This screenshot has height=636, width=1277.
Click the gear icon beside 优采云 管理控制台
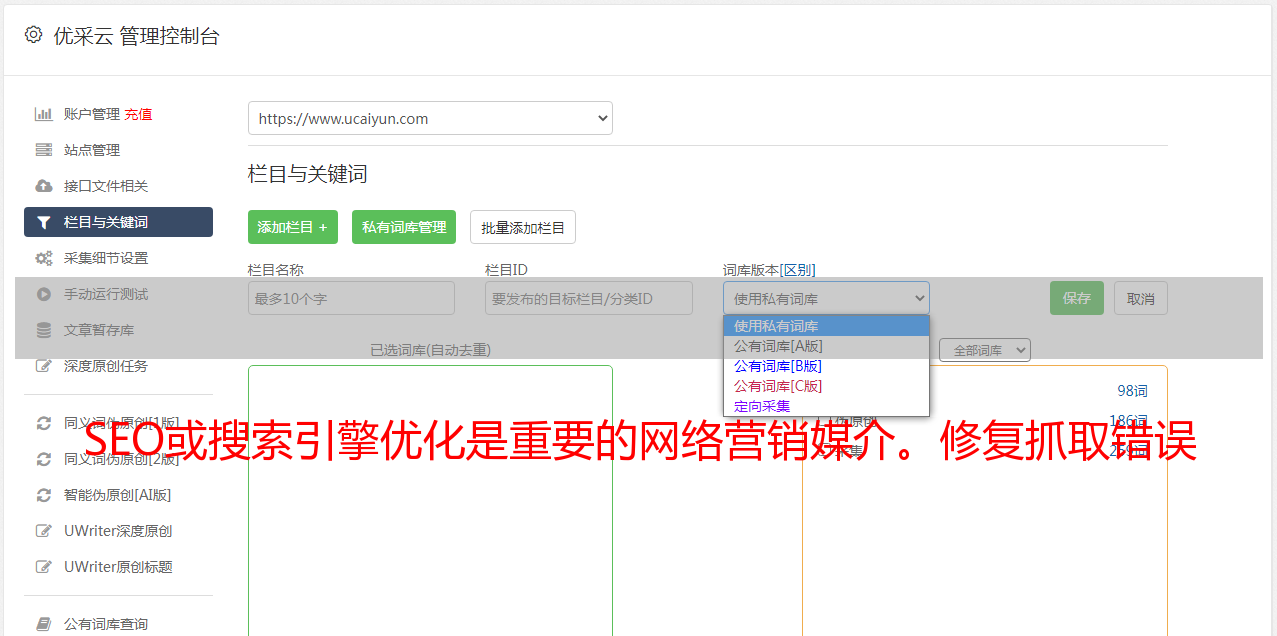(33, 35)
